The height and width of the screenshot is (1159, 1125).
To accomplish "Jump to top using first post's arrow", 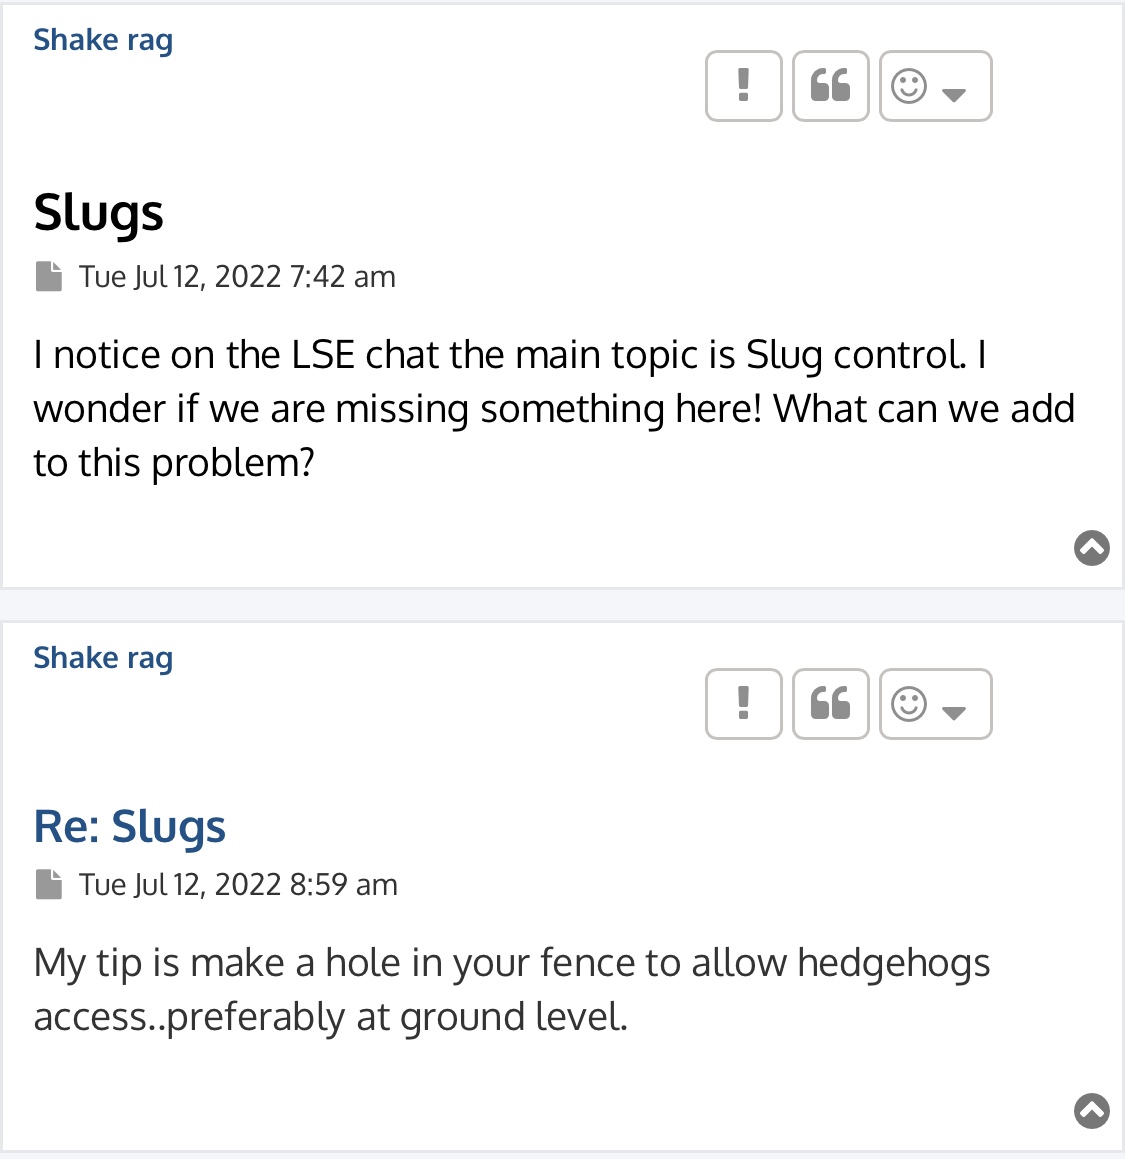I will (x=1092, y=548).
